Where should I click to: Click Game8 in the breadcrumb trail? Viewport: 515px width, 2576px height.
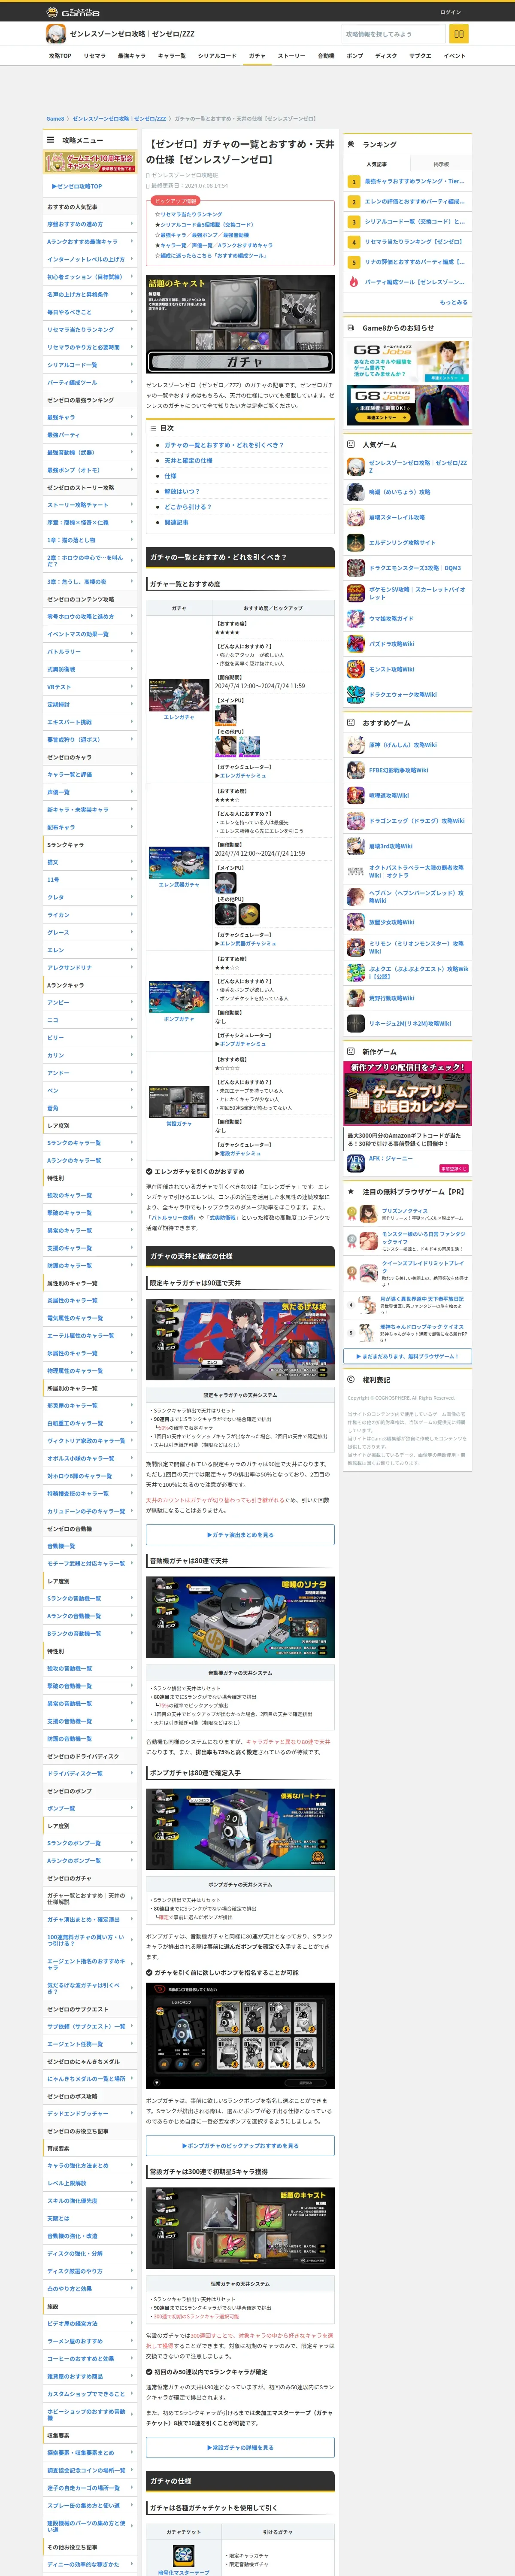55,118
